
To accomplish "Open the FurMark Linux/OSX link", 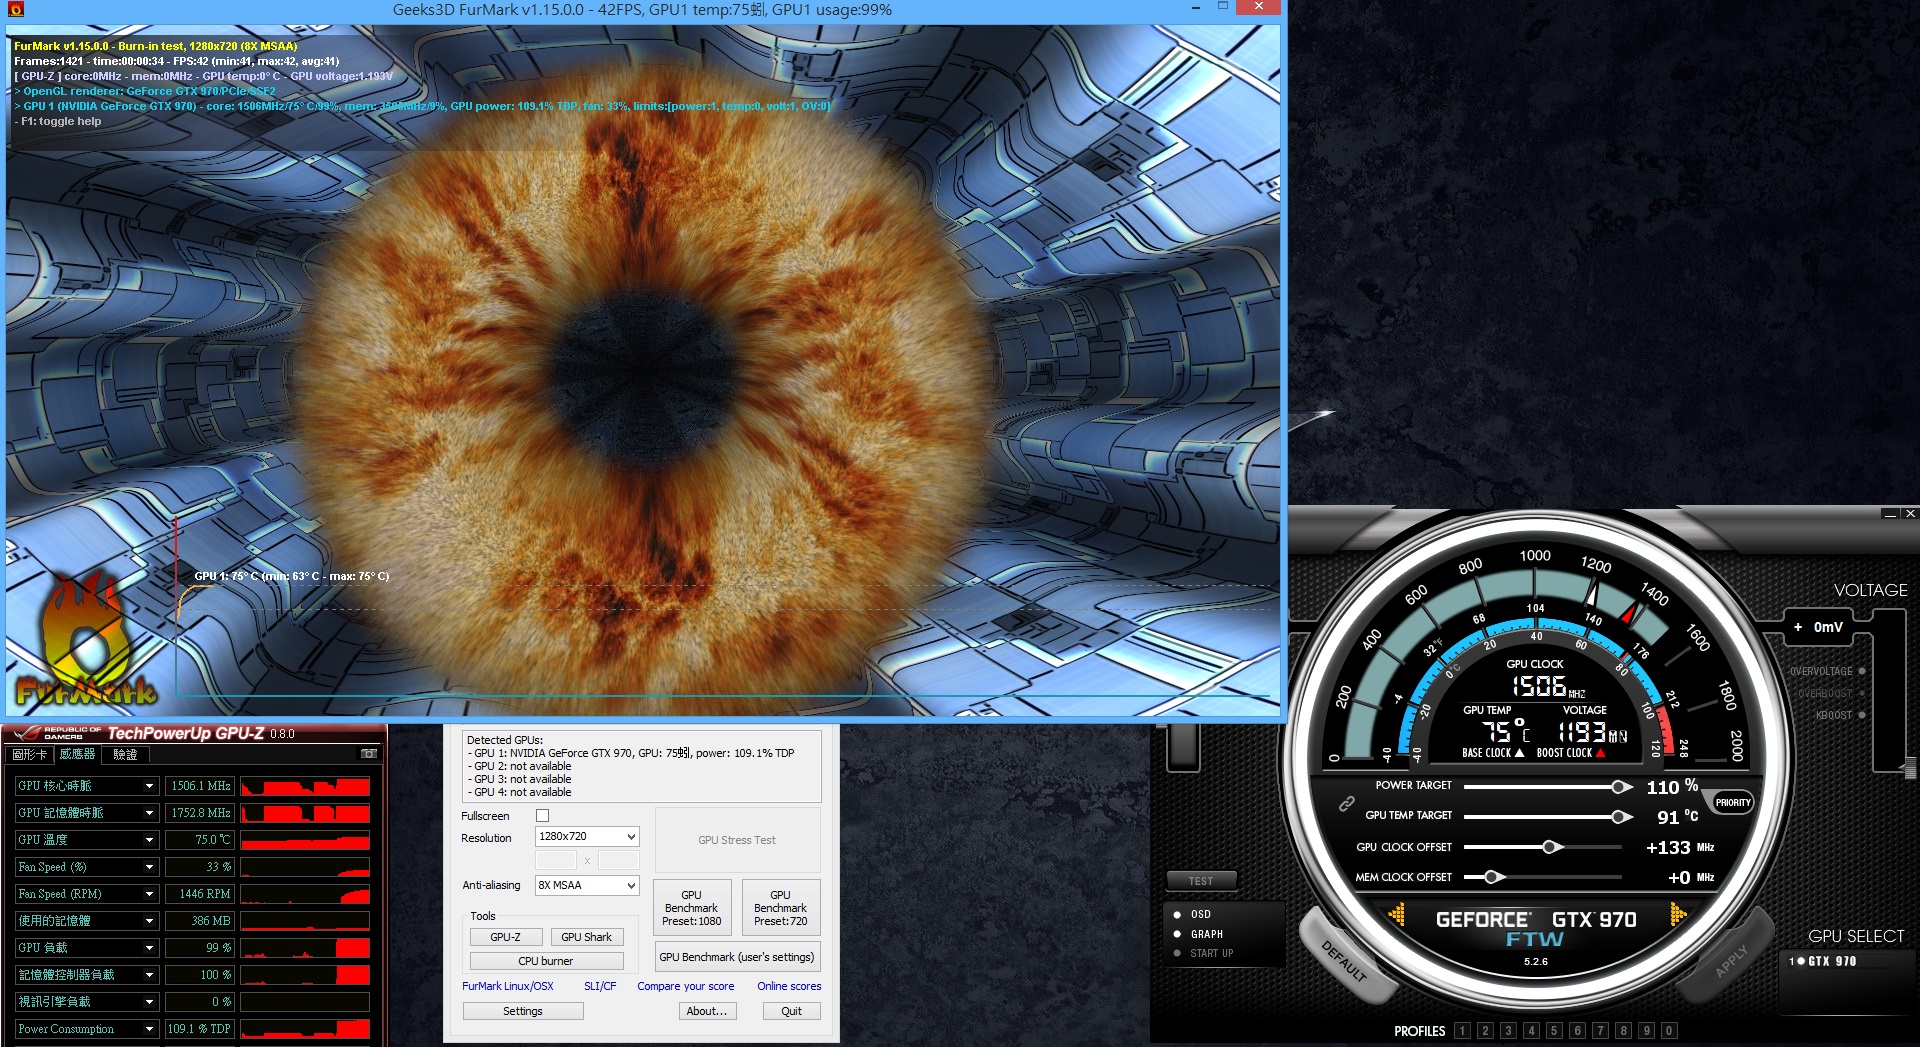I will point(508,986).
